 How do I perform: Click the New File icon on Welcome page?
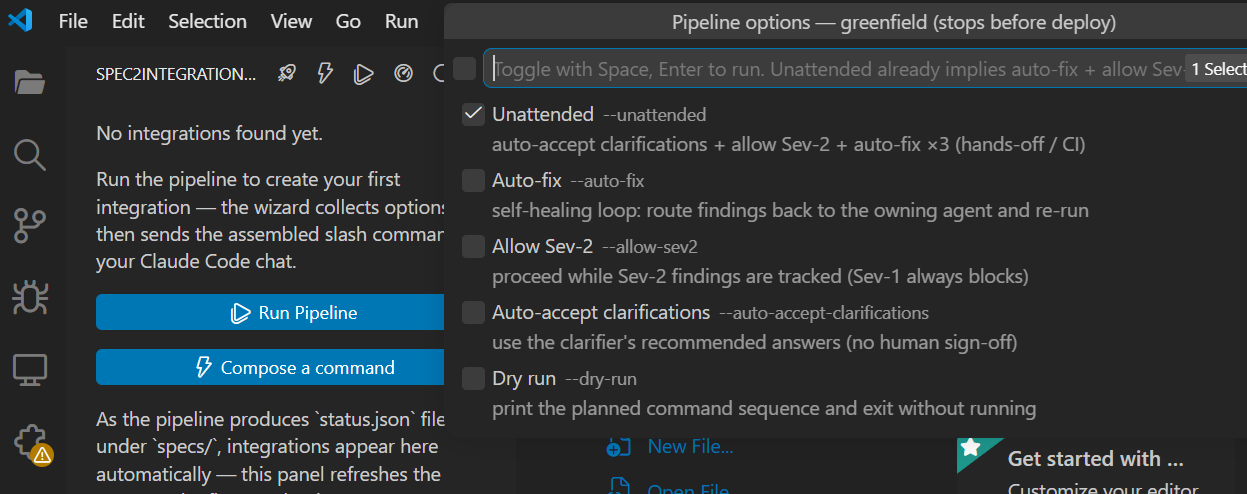619,447
